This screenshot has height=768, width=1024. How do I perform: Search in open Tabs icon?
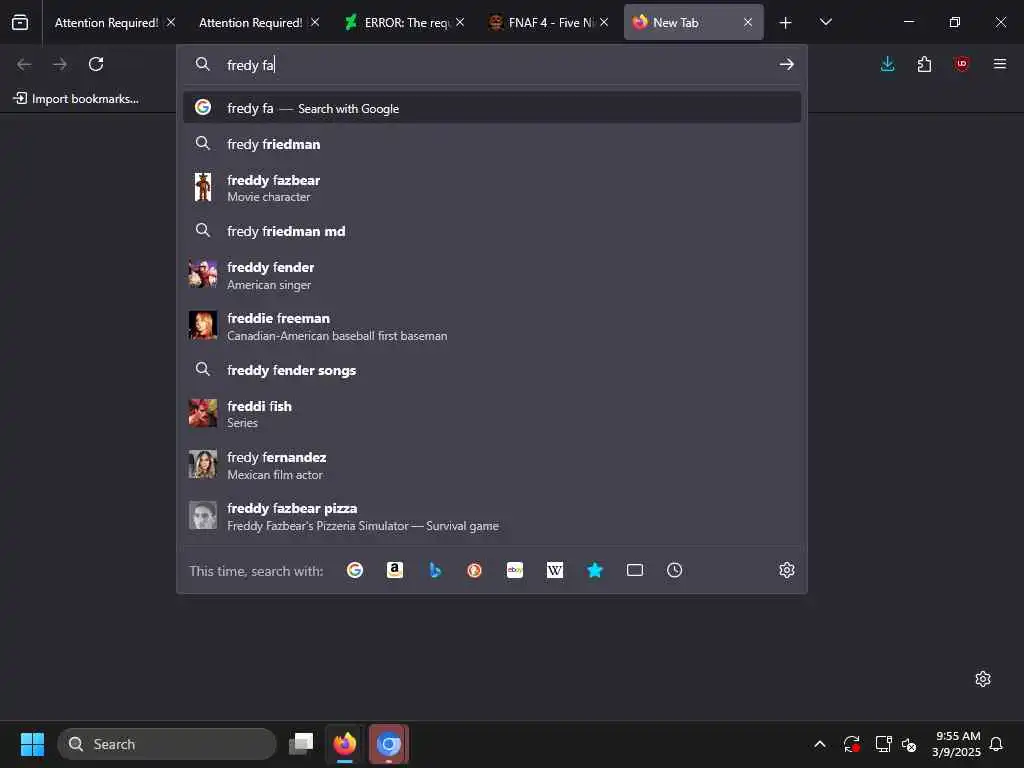635,570
